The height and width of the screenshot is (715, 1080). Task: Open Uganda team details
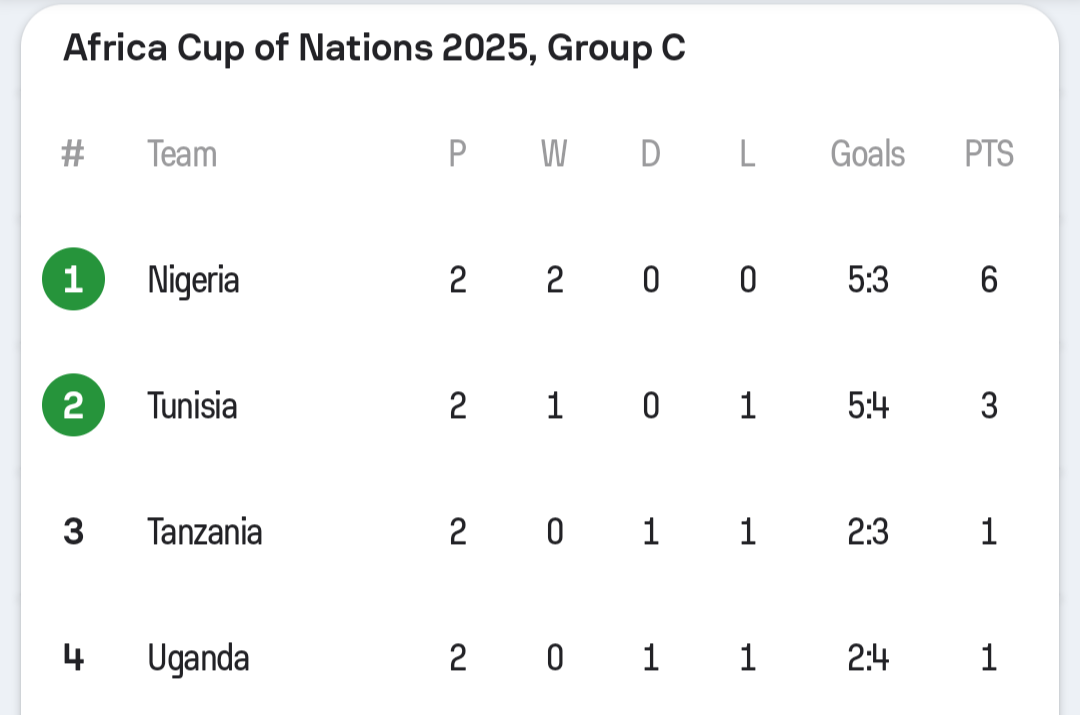(198, 658)
